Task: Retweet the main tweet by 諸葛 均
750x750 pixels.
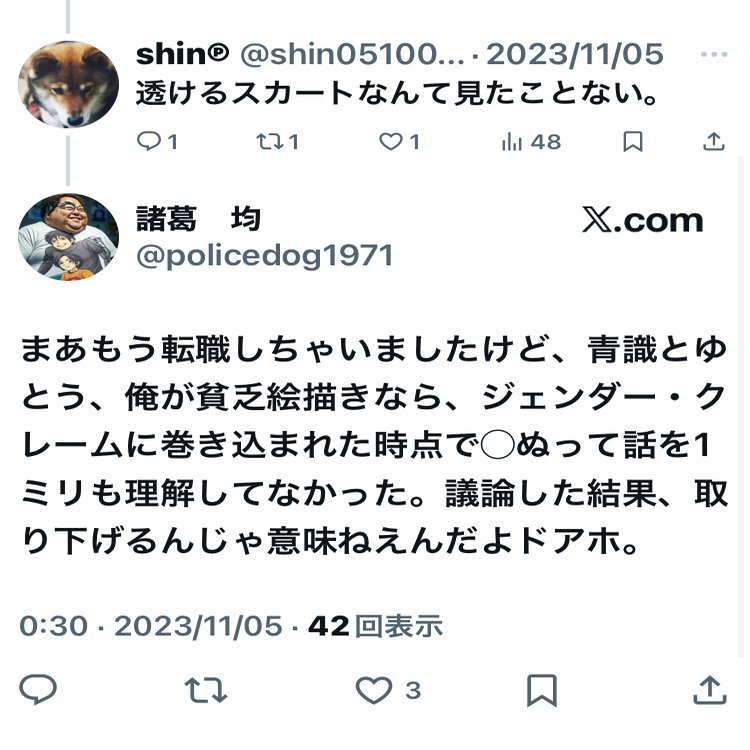Action: click(206, 689)
